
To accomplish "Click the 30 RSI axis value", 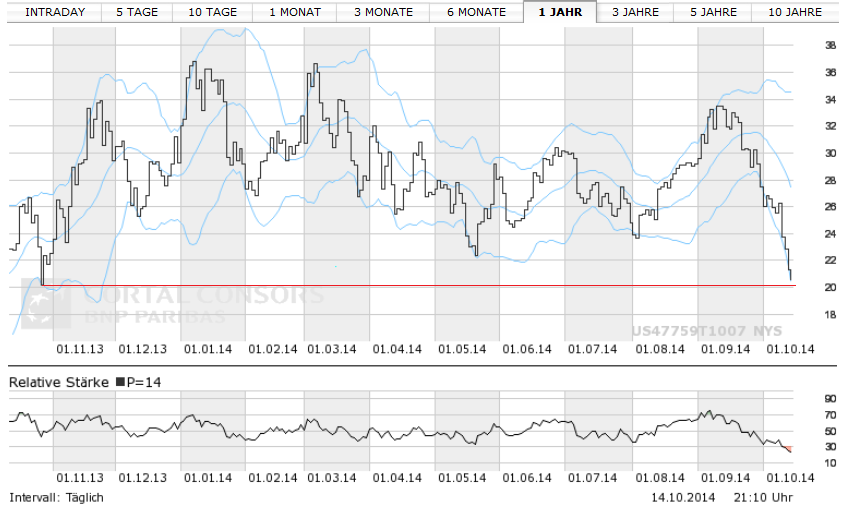I will [830, 447].
